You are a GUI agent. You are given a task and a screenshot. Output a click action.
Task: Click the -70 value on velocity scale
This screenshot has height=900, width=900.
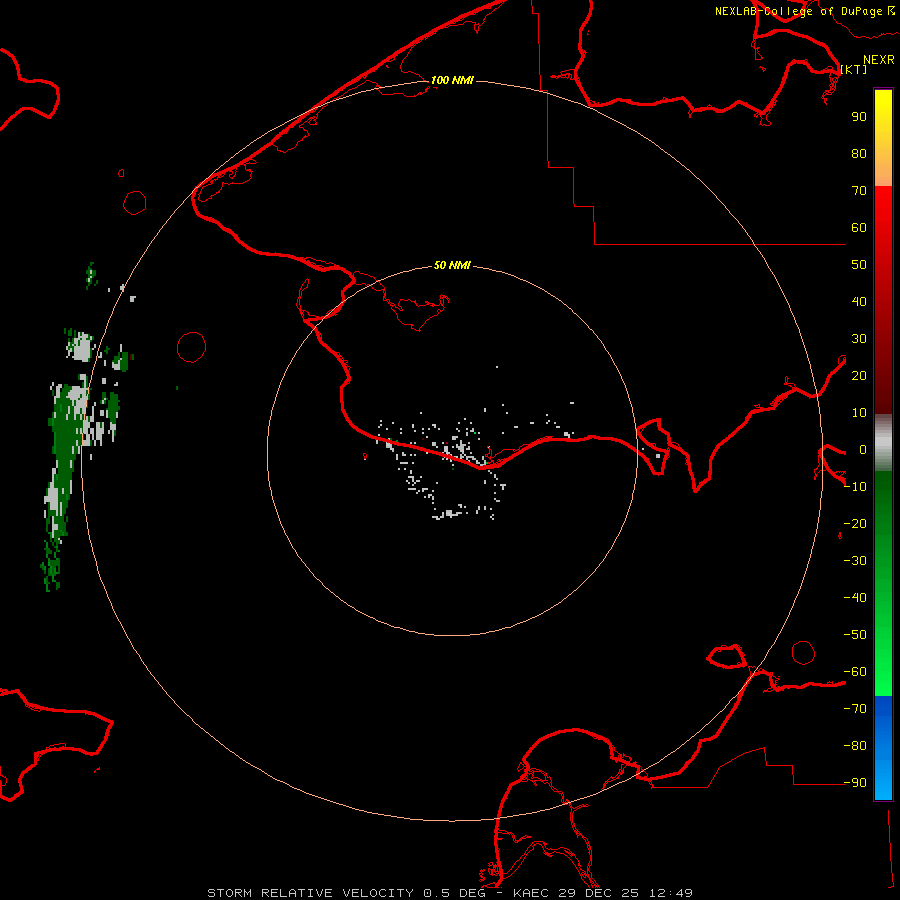[855, 709]
